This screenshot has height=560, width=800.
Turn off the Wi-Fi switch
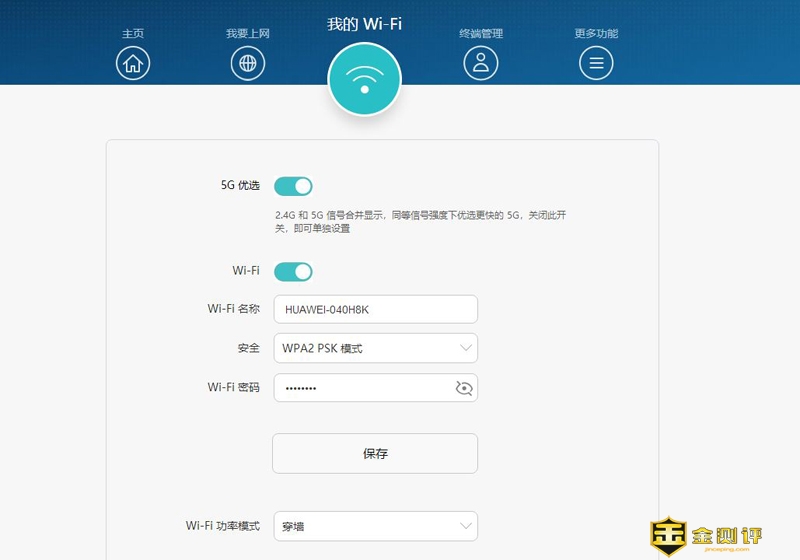pos(293,271)
